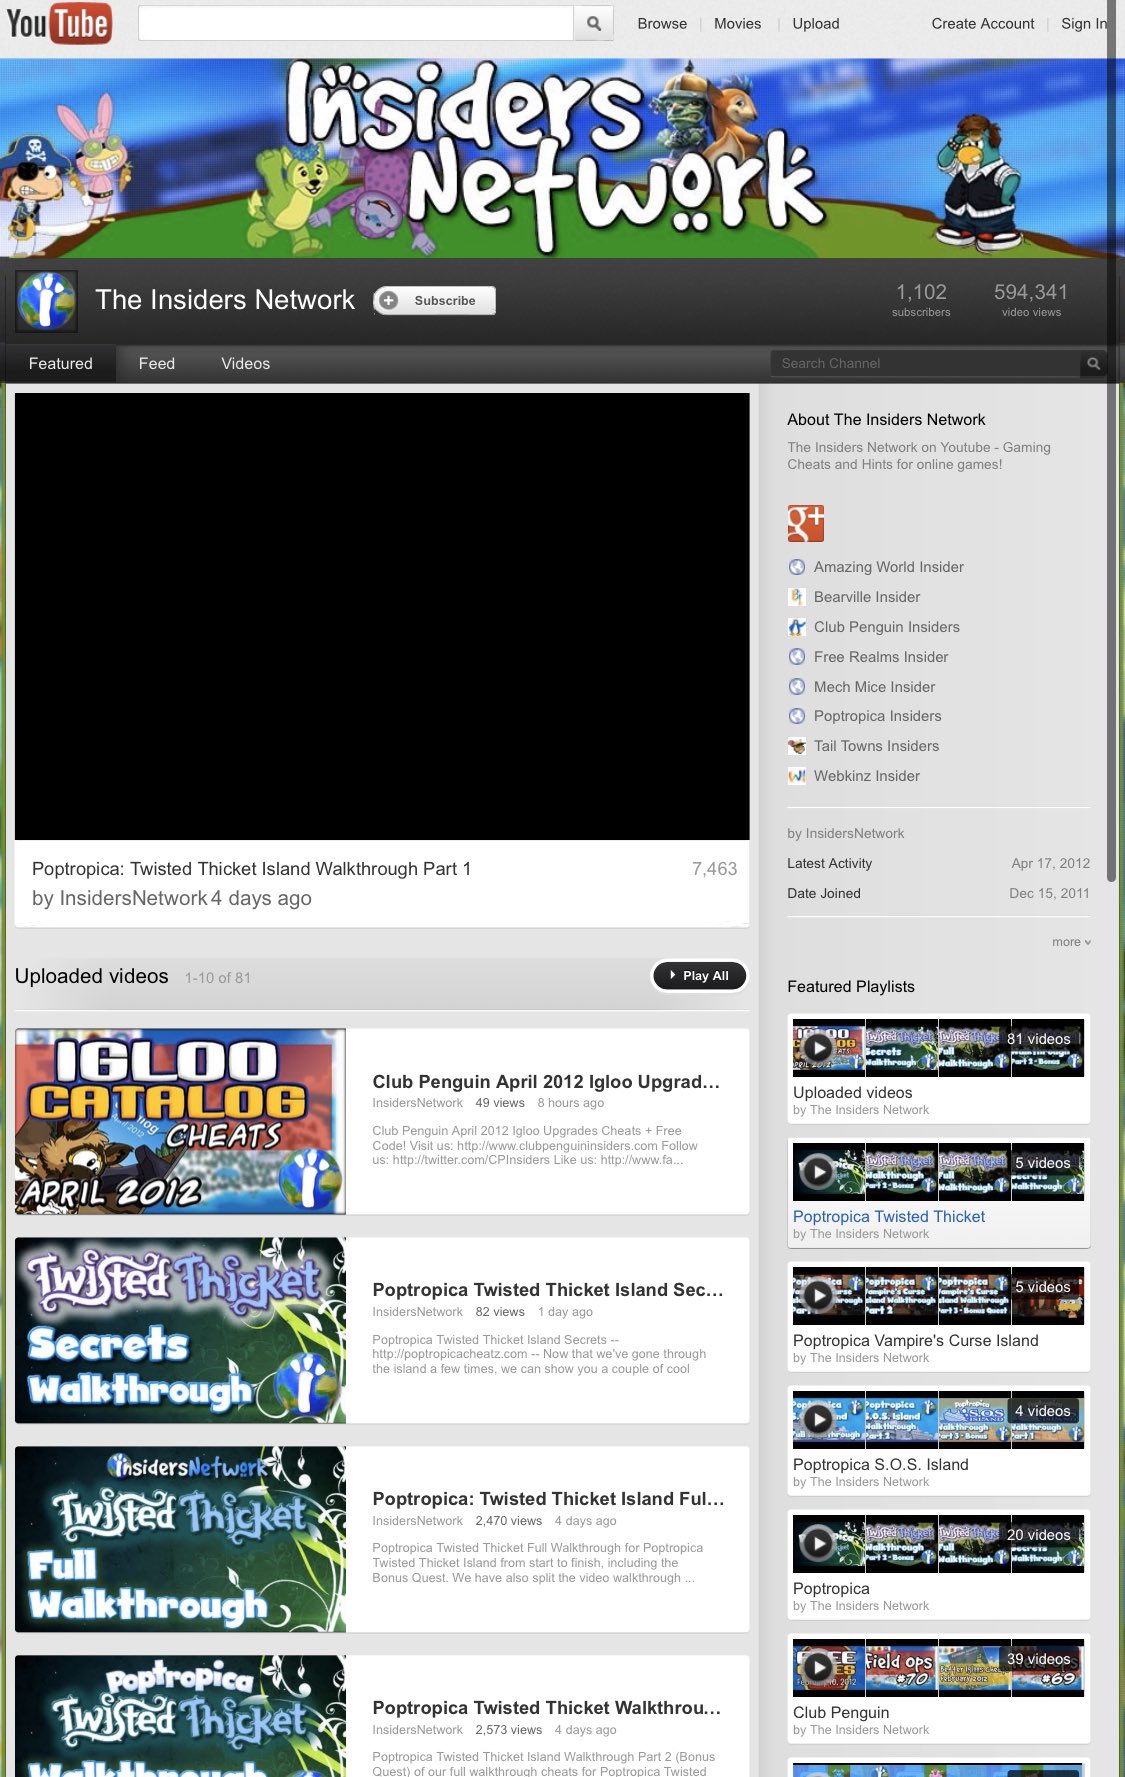Image resolution: width=1125 pixels, height=1777 pixels.
Task: Open Poptropica Twisted Thicket Walkthrou... title
Action: (x=546, y=1708)
